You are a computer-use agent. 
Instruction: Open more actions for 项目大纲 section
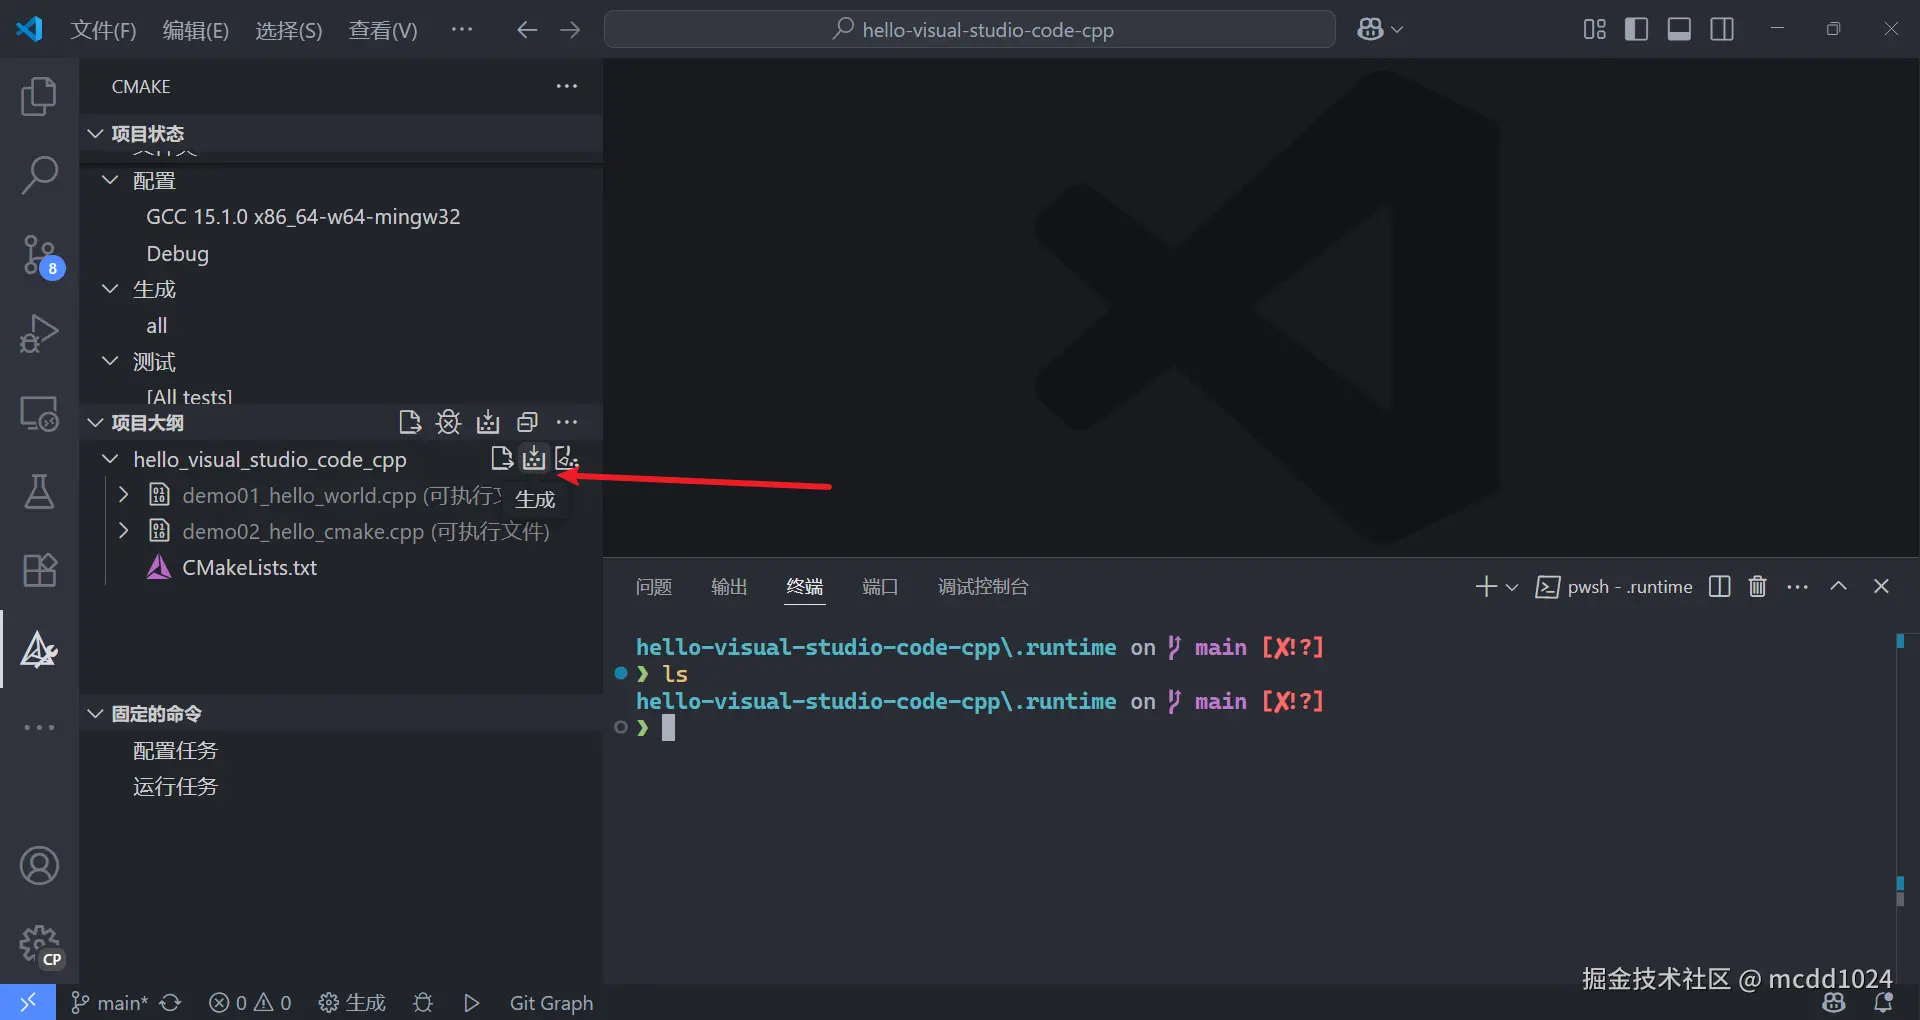tap(567, 422)
